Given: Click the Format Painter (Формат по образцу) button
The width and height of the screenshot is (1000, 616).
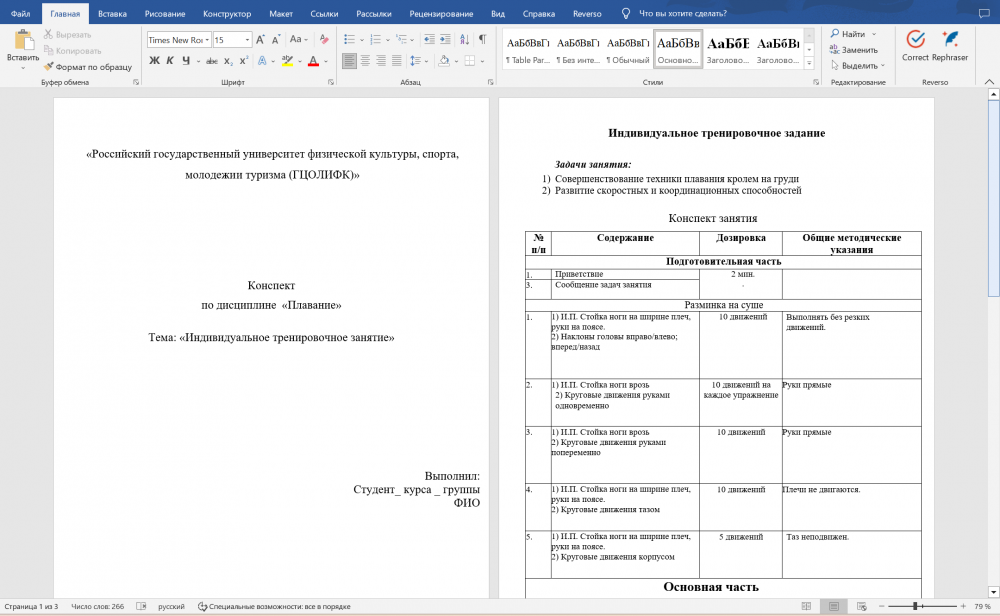Looking at the screenshot, I should [87, 66].
